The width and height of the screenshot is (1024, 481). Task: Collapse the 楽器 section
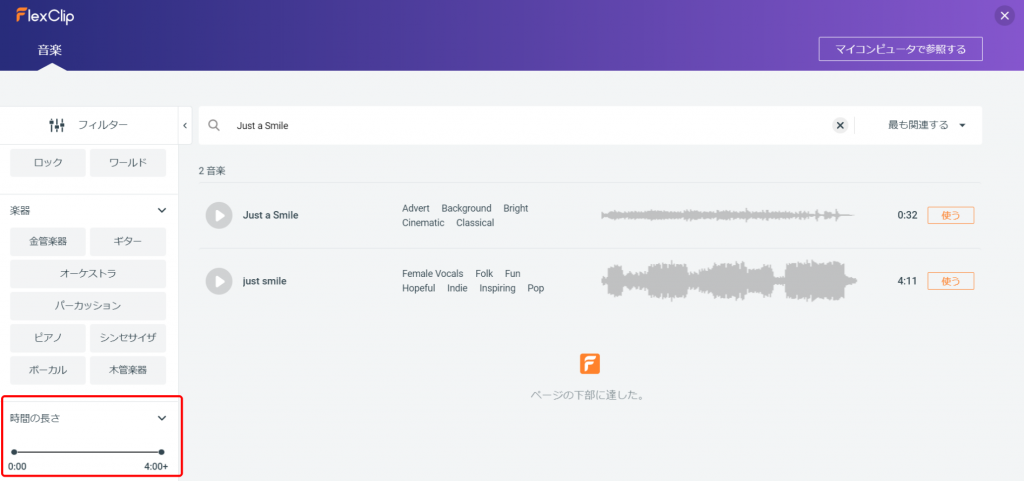(162, 211)
